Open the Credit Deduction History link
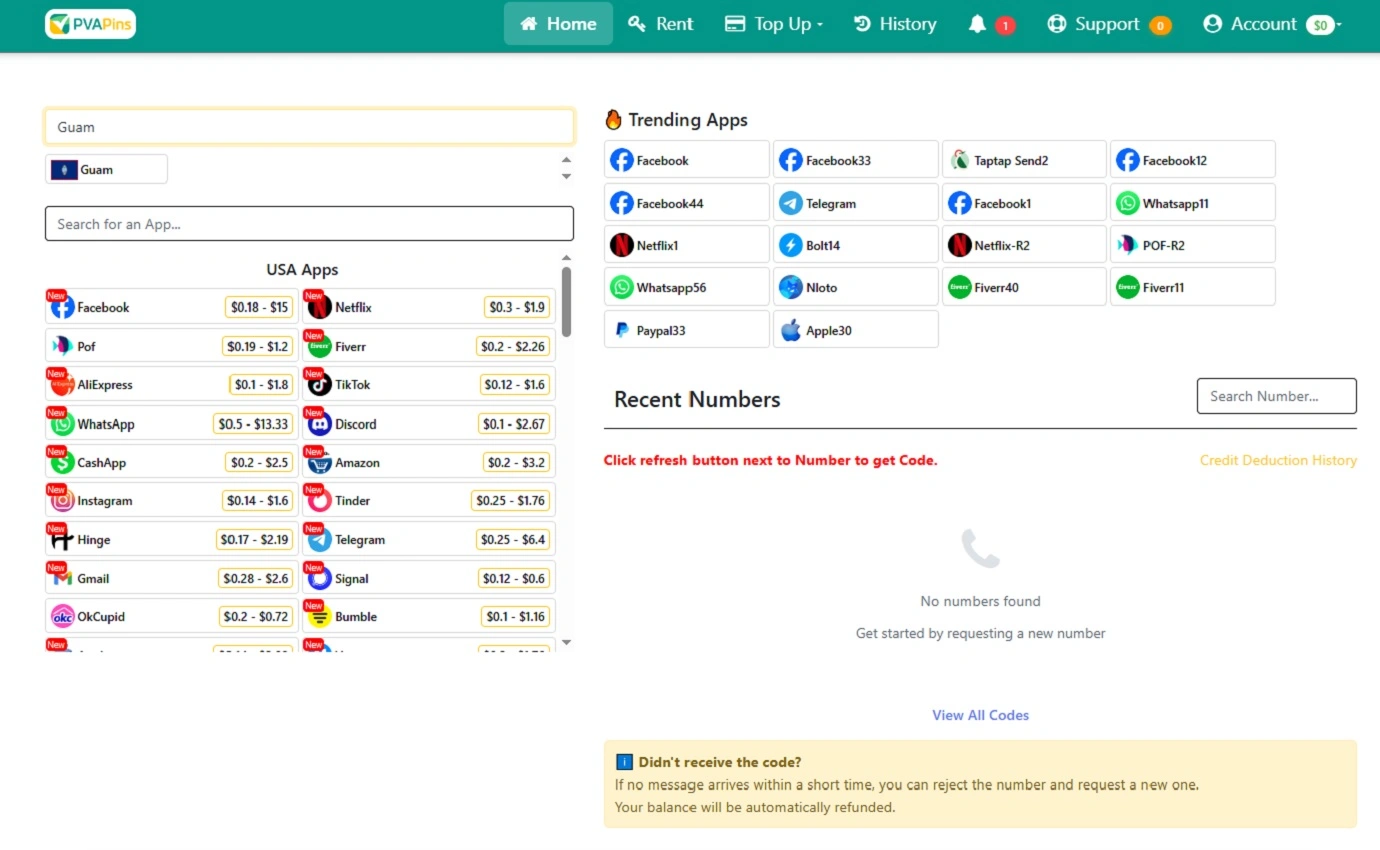The height and width of the screenshot is (850, 1380). (x=1278, y=460)
